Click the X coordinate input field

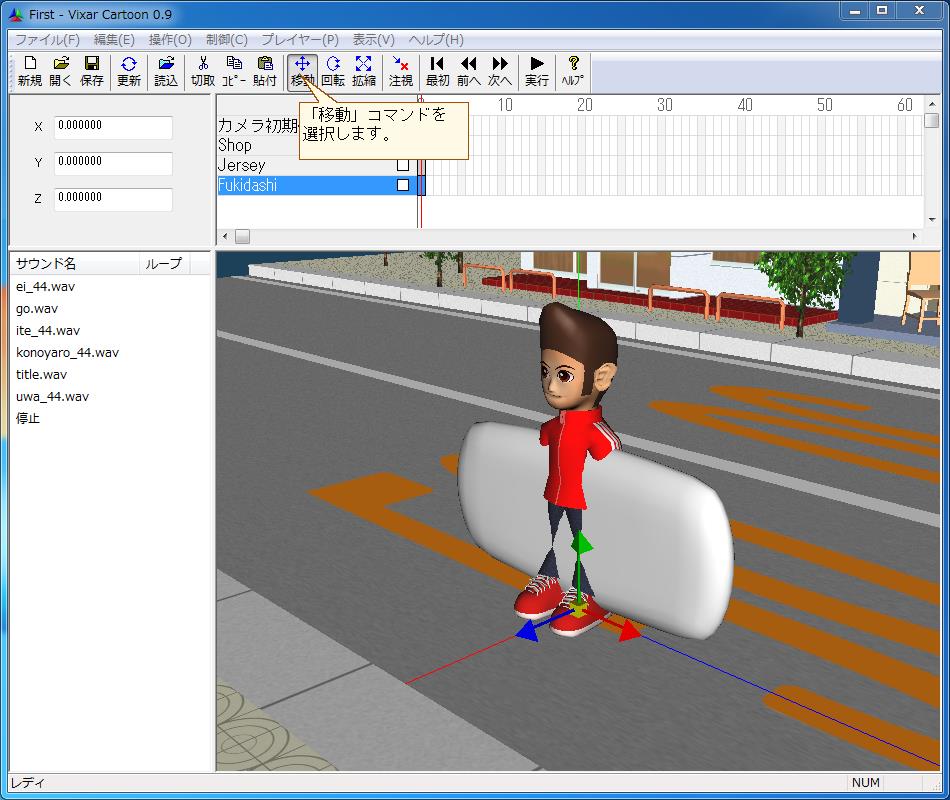(113, 127)
